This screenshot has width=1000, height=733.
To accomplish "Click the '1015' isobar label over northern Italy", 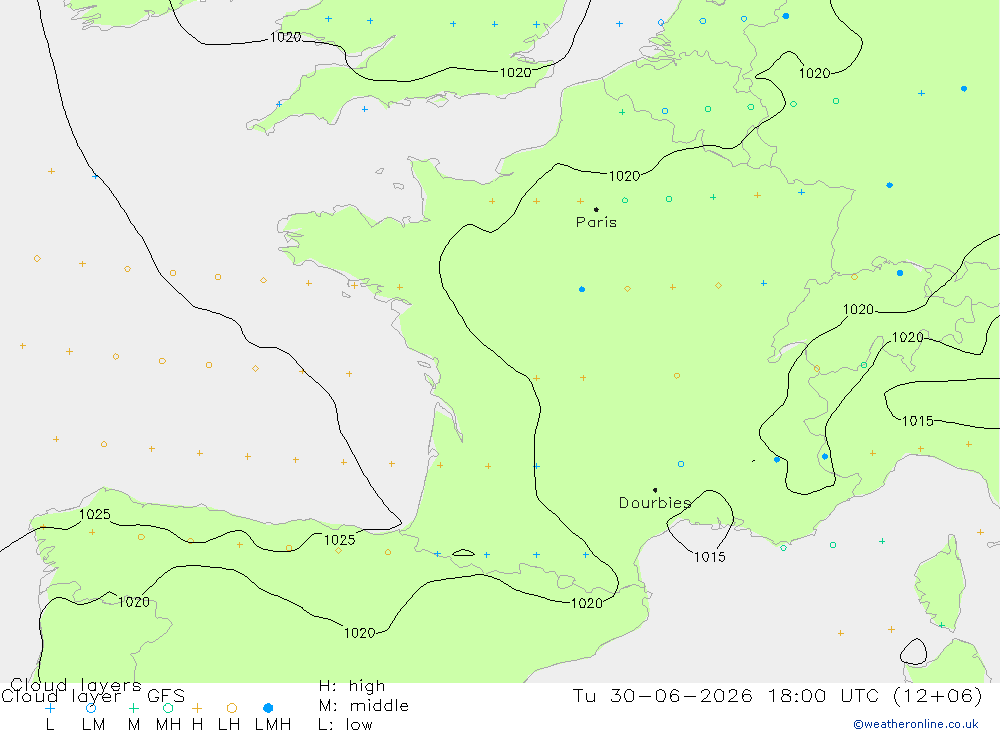I will coord(918,421).
